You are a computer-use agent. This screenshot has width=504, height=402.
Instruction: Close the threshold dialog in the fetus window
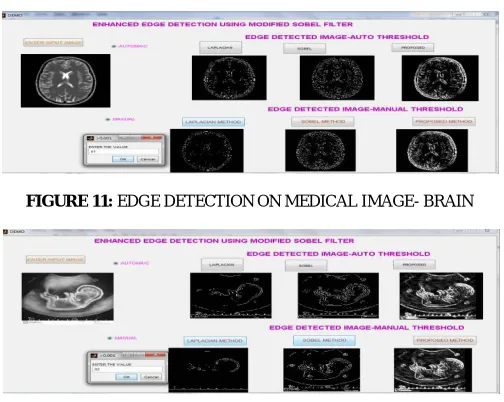click(156, 355)
